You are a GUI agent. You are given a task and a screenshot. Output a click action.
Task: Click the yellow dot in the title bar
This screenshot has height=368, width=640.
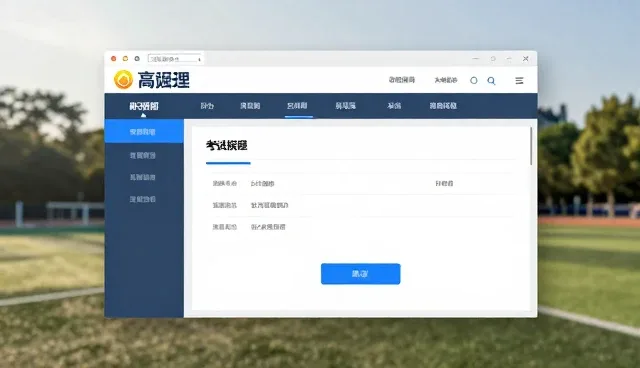point(125,59)
